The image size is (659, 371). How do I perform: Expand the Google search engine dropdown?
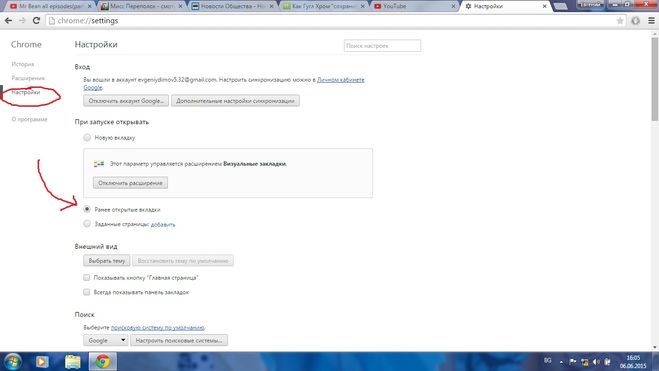click(106, 340)
